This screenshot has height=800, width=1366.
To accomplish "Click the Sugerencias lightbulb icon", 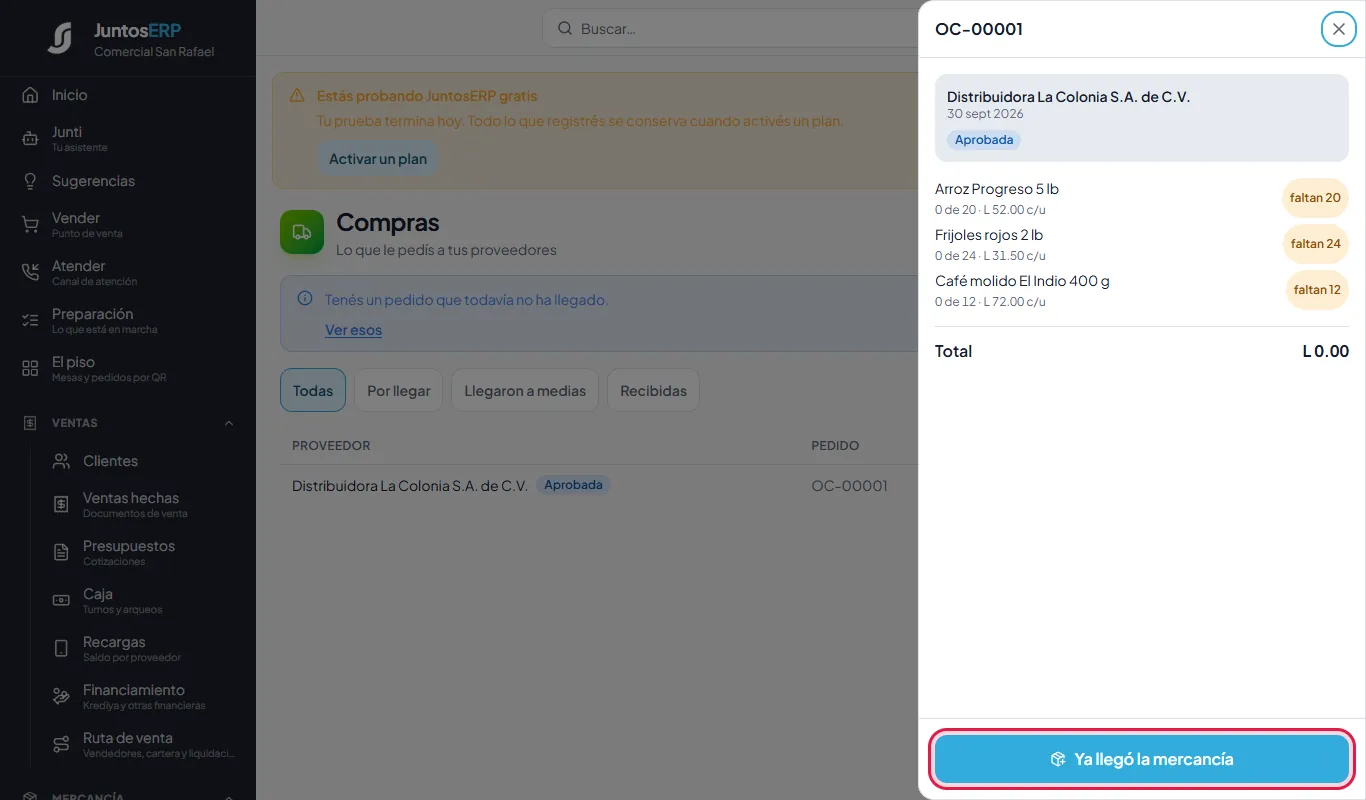I will pyautogui.click(x=30, y=181).
